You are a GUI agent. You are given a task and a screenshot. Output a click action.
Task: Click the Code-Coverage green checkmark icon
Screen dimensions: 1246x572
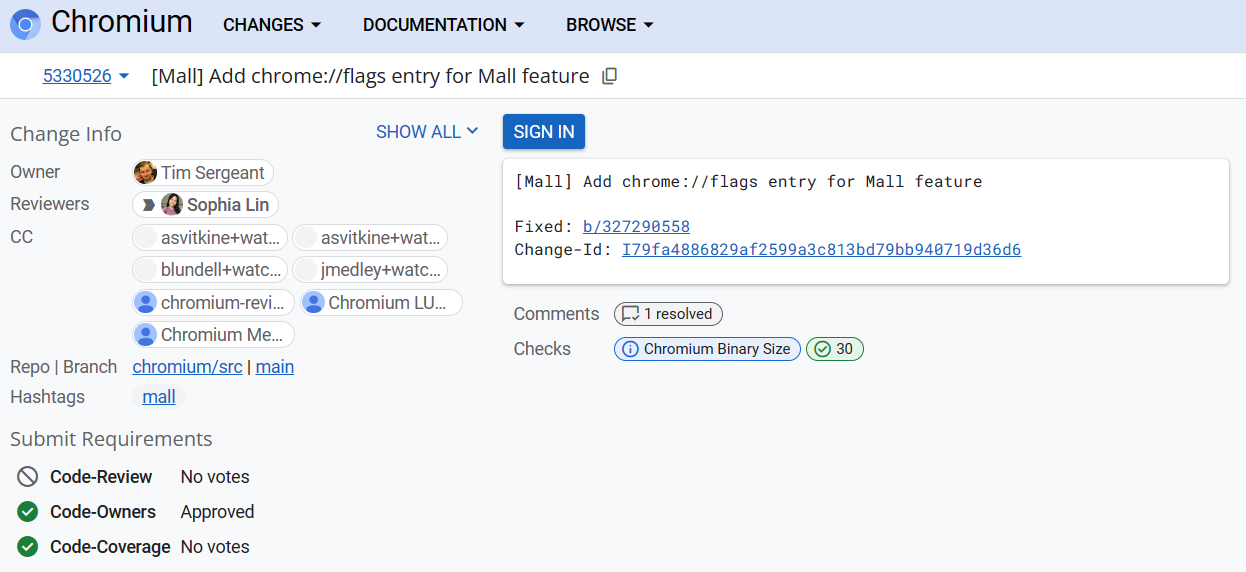point(28,547)
